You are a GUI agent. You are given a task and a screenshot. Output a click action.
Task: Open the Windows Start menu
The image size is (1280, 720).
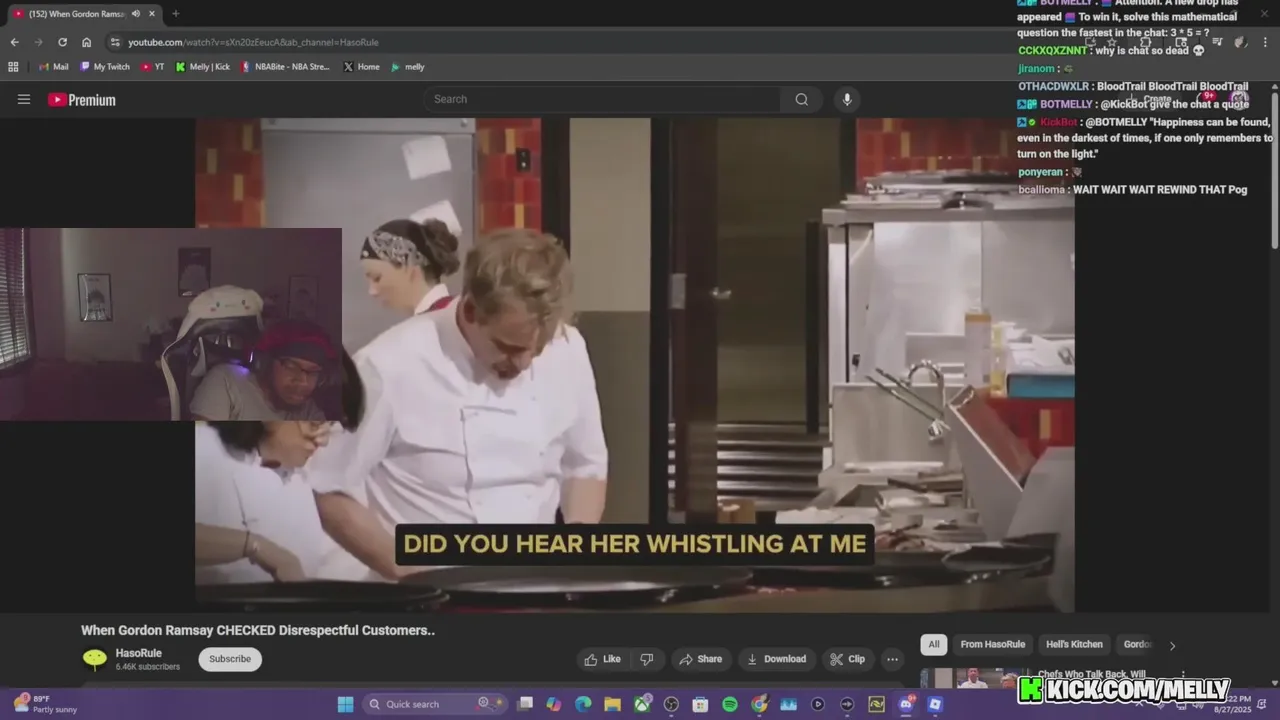coord(345,704)
